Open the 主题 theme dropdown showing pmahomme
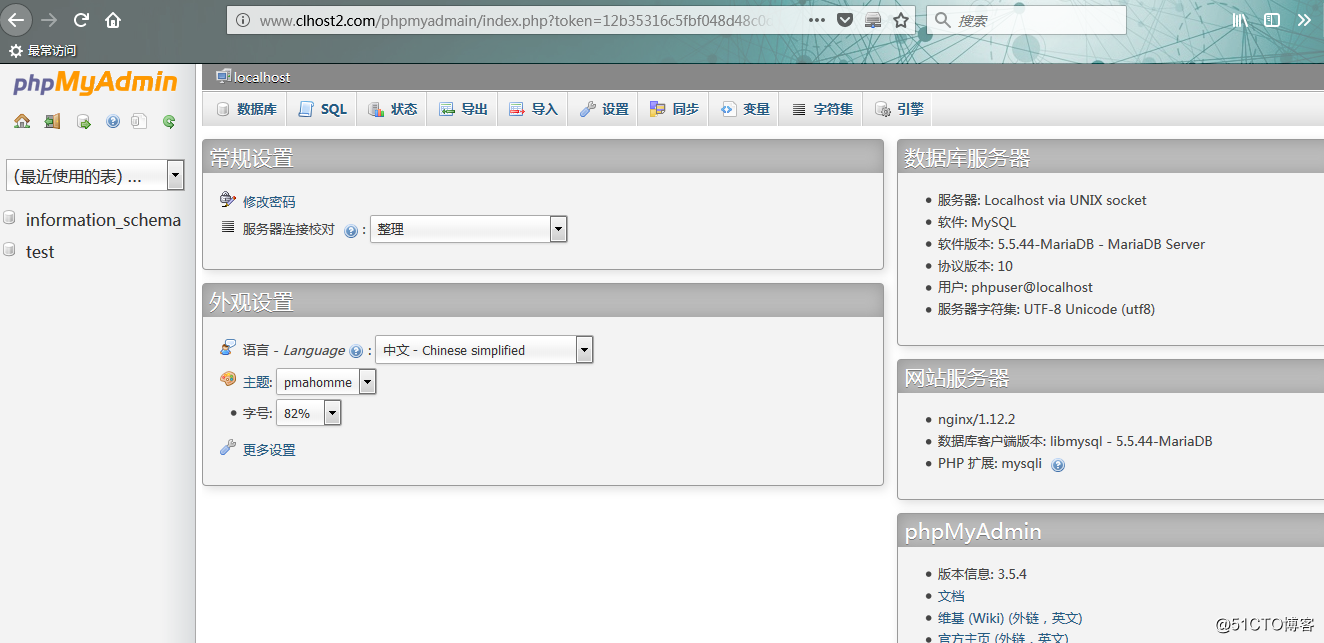Screen dimensions: 1324x643 click(326, 382)
